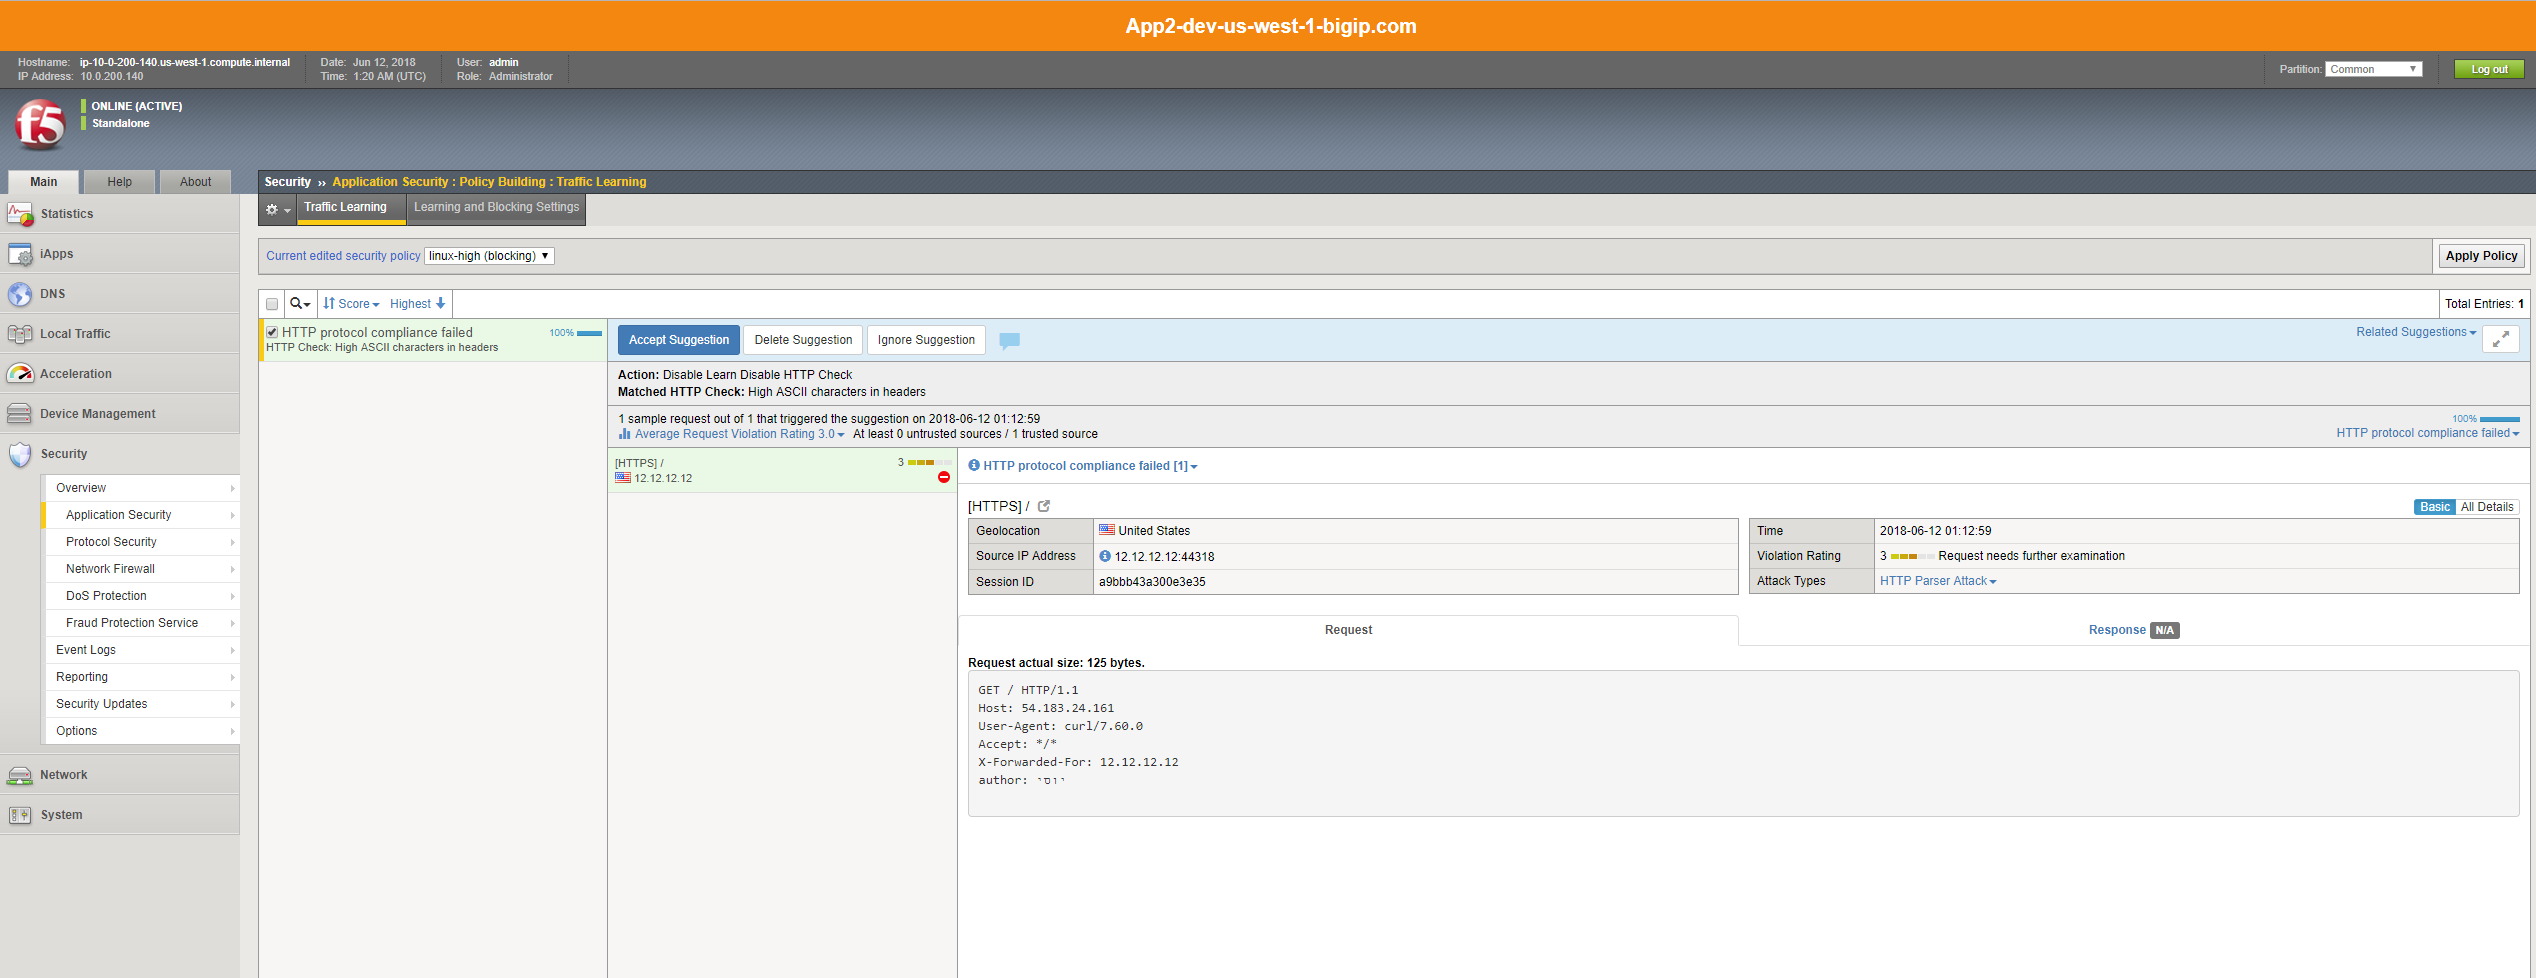Click the flag icon in Geolocation row

tap(1107, 530)
